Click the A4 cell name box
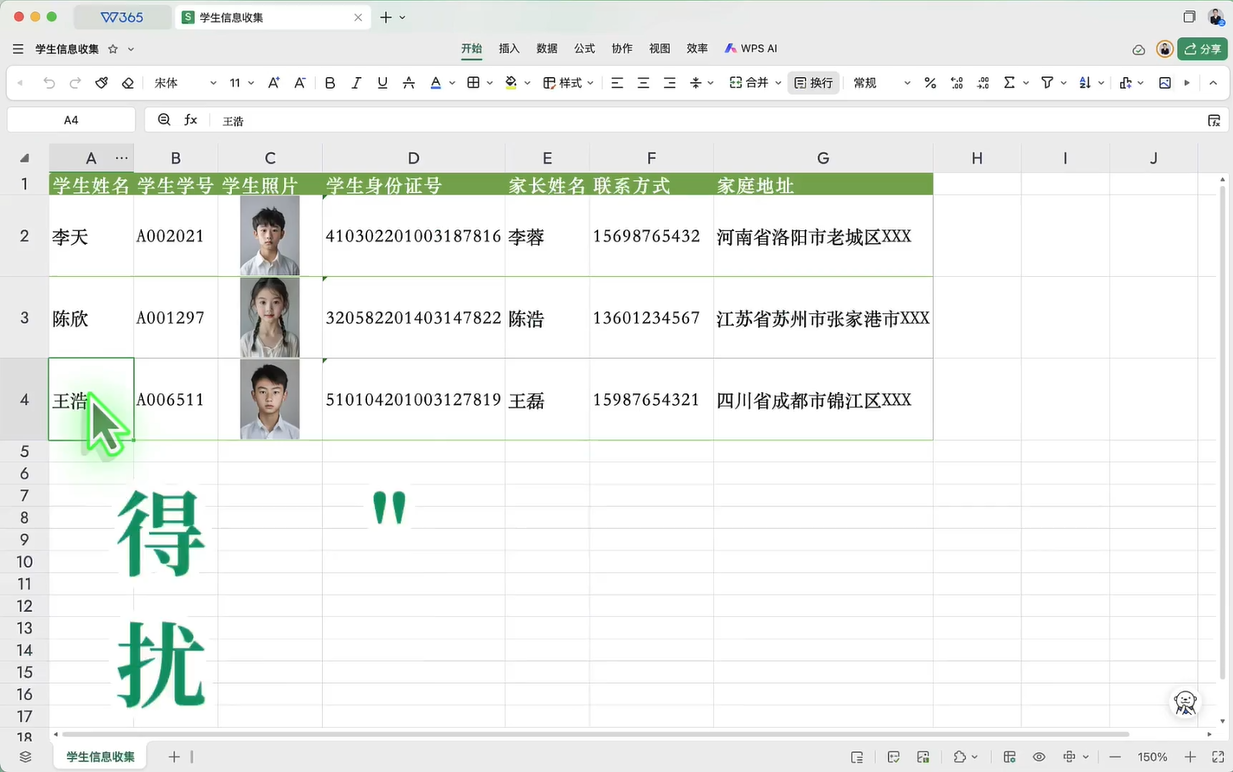This screenshot has width=1233, height=772. tap(71, 120)
